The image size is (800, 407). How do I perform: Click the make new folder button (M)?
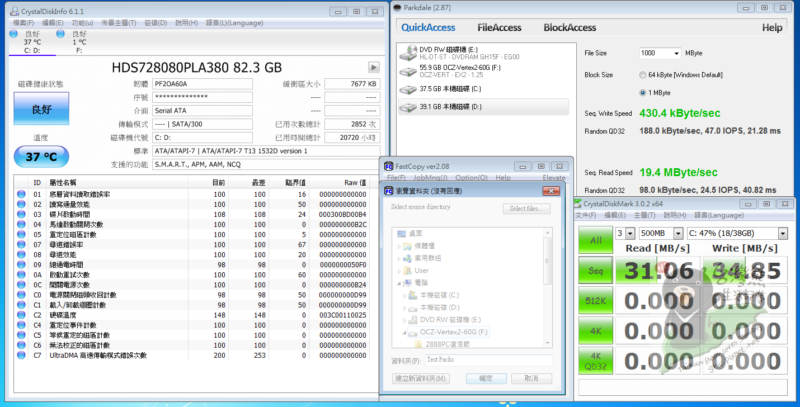coord(421,378)
